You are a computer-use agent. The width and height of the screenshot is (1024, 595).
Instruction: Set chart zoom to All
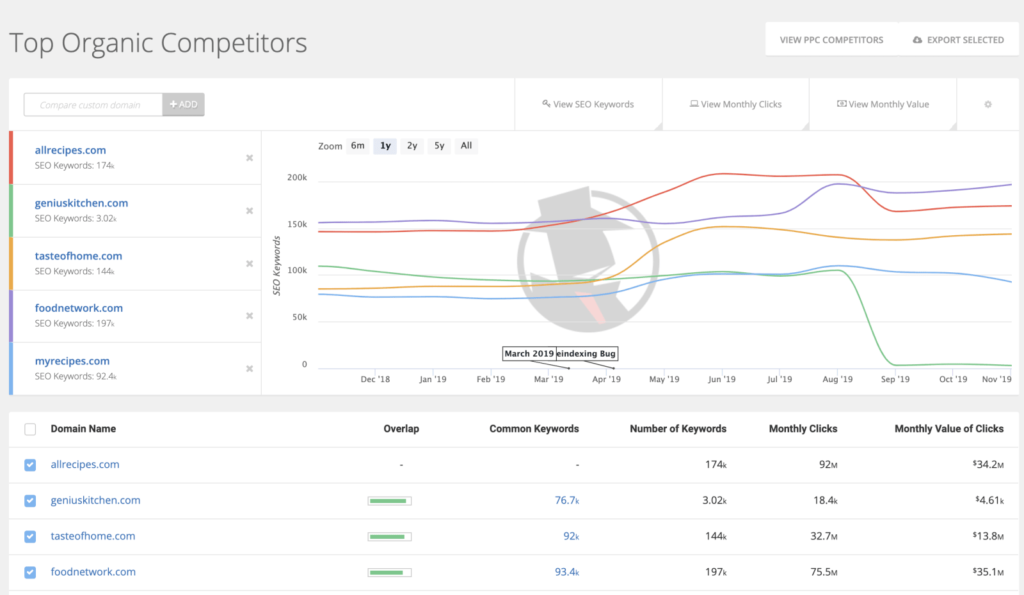coord(466,146)
